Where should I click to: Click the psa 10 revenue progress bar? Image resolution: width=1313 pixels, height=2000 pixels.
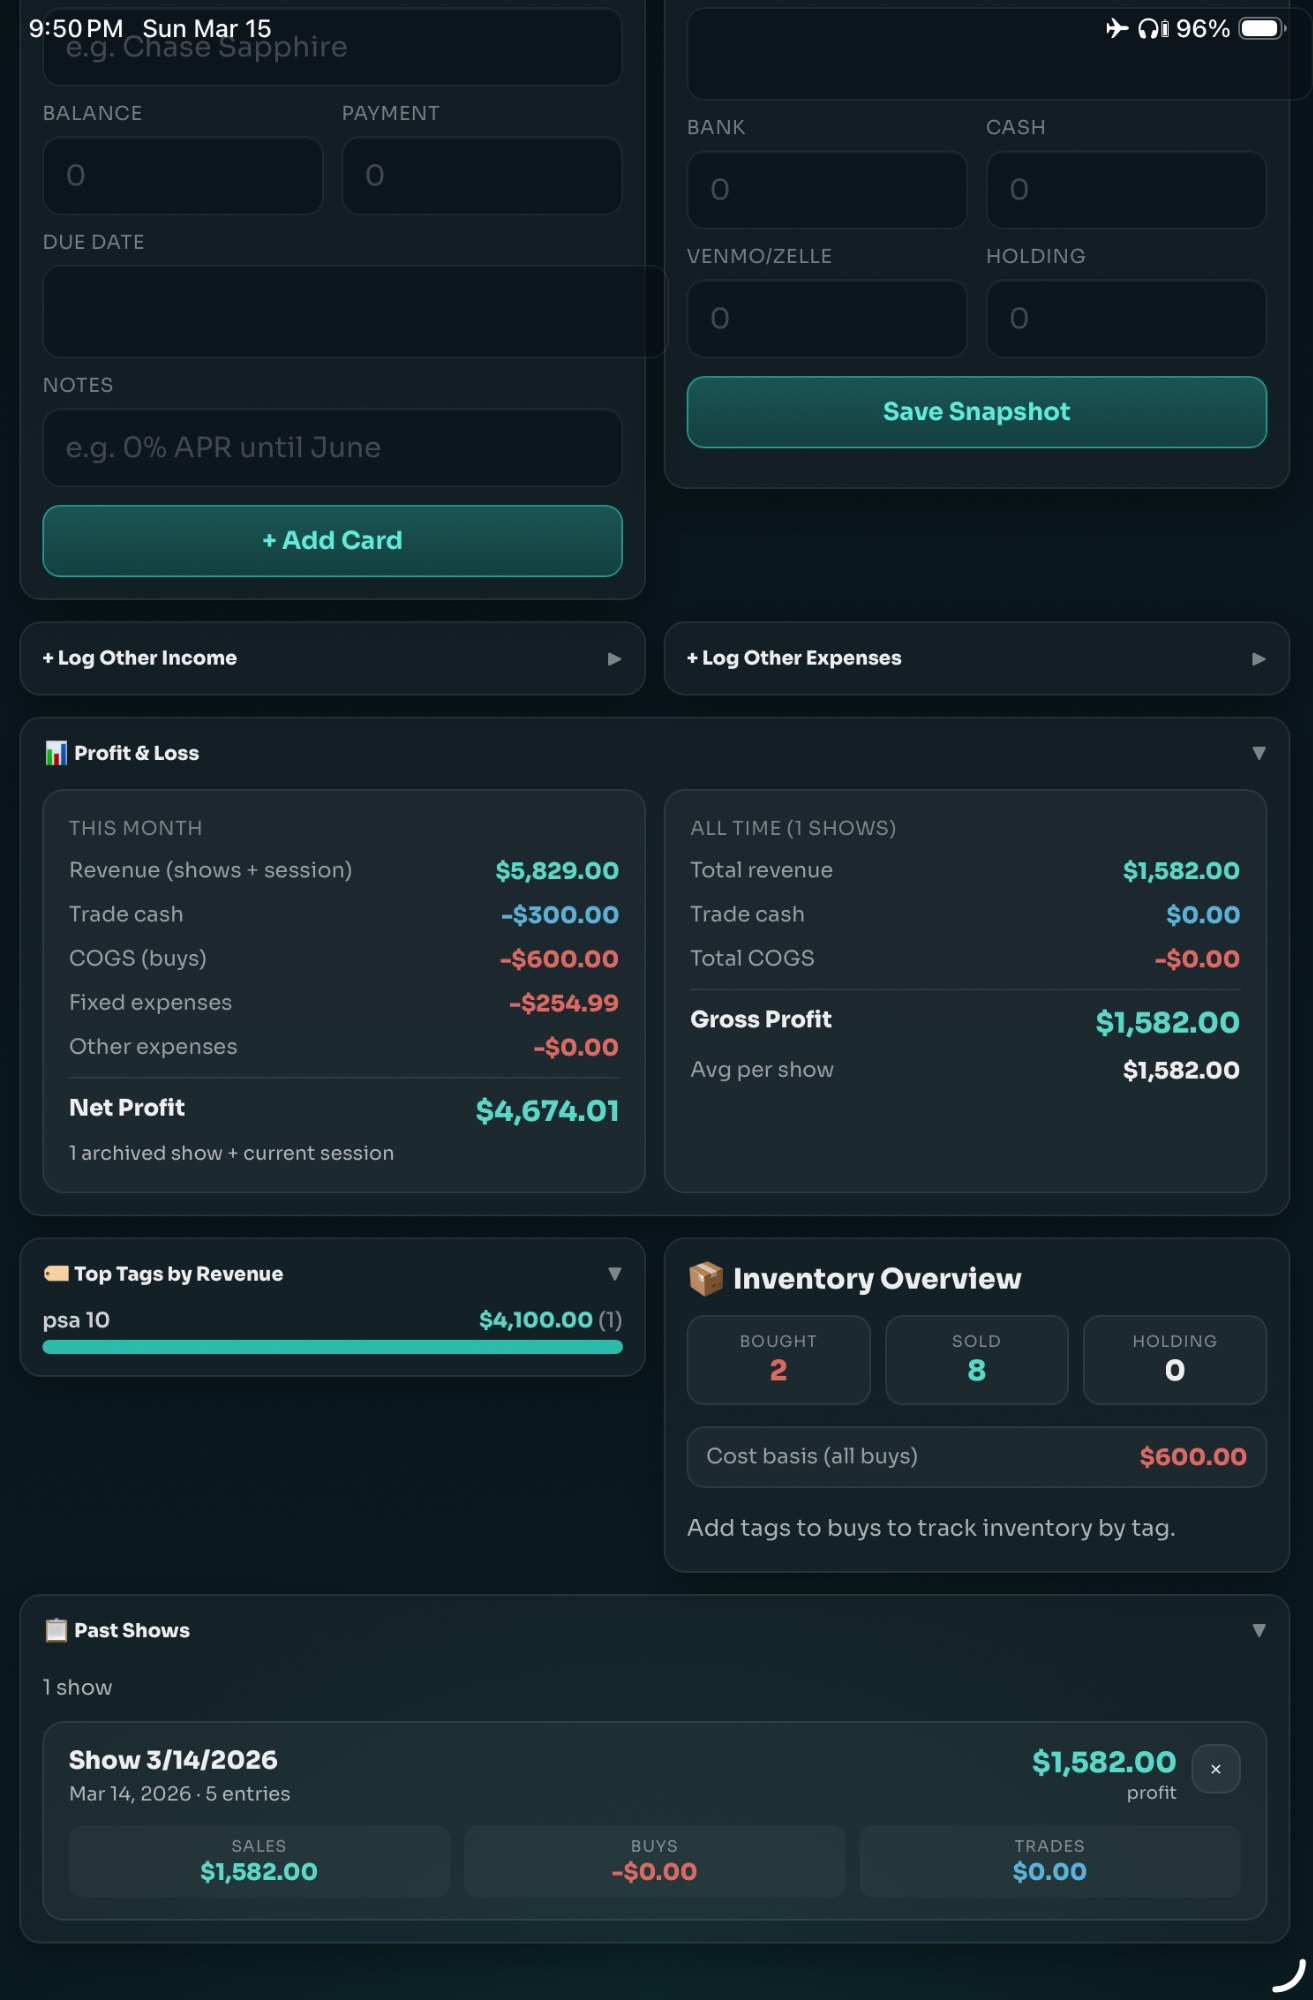point(332,1347)
